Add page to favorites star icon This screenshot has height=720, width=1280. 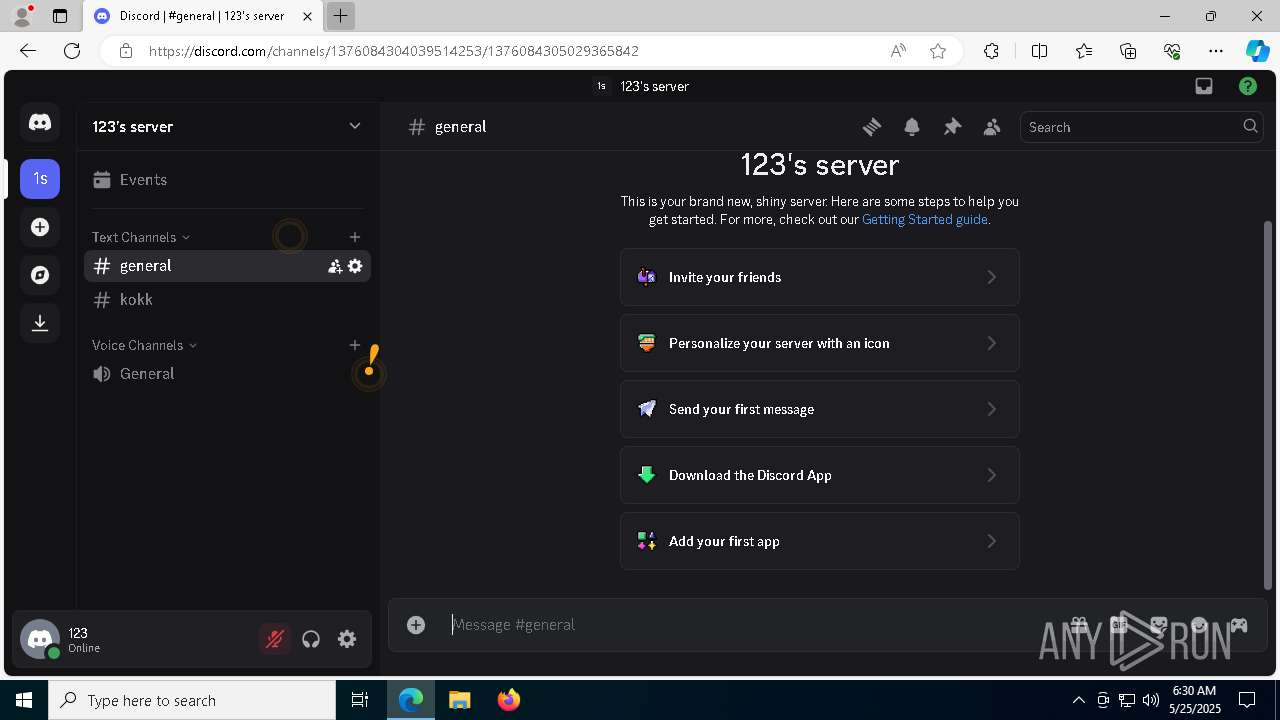pyautogui.click(x=938, y=51)
